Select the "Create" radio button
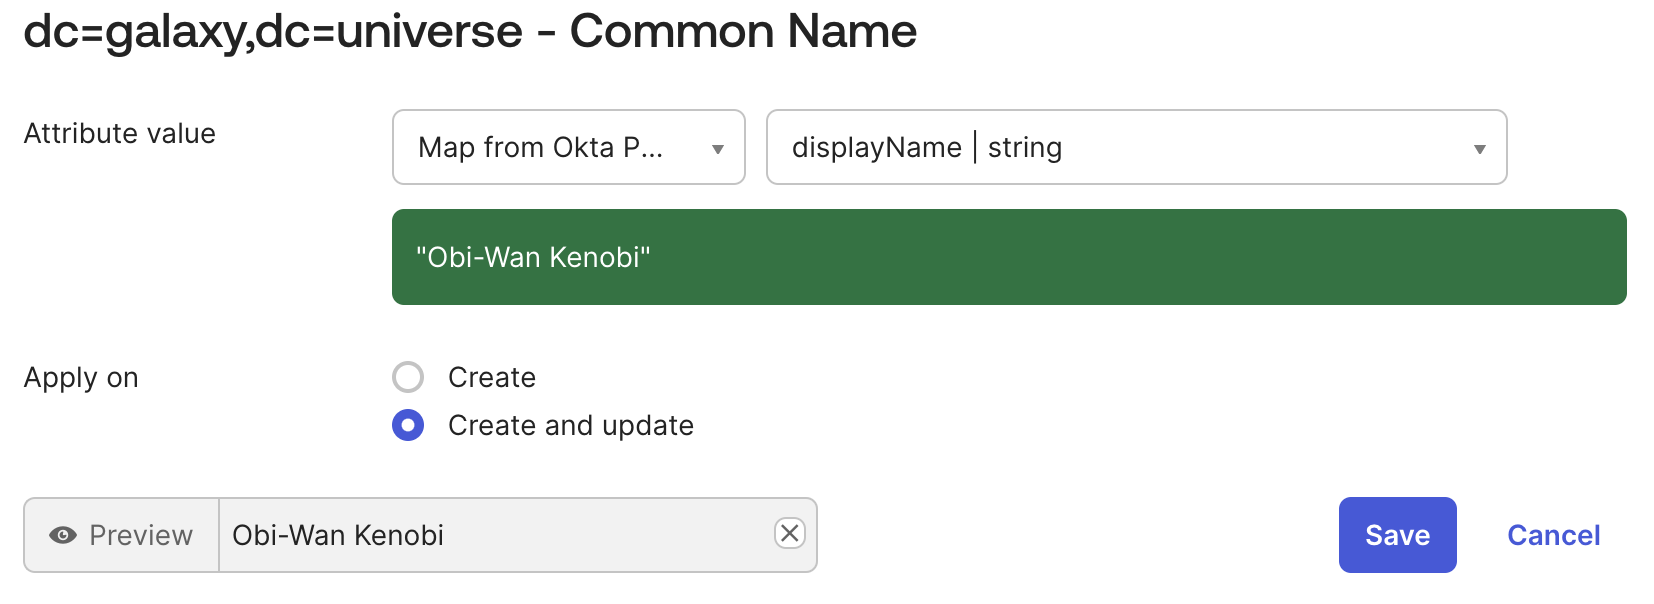Viewport: 1654px width, 604px height. 408,377
